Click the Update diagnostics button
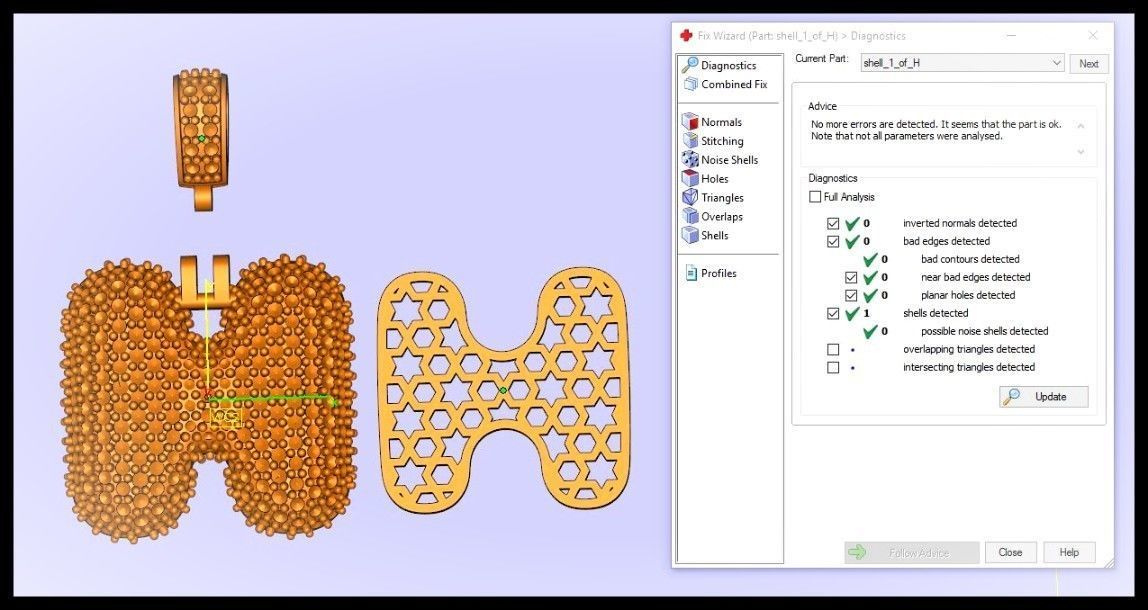Screen dimensions: 1148x610 [x=1043, y=397]
